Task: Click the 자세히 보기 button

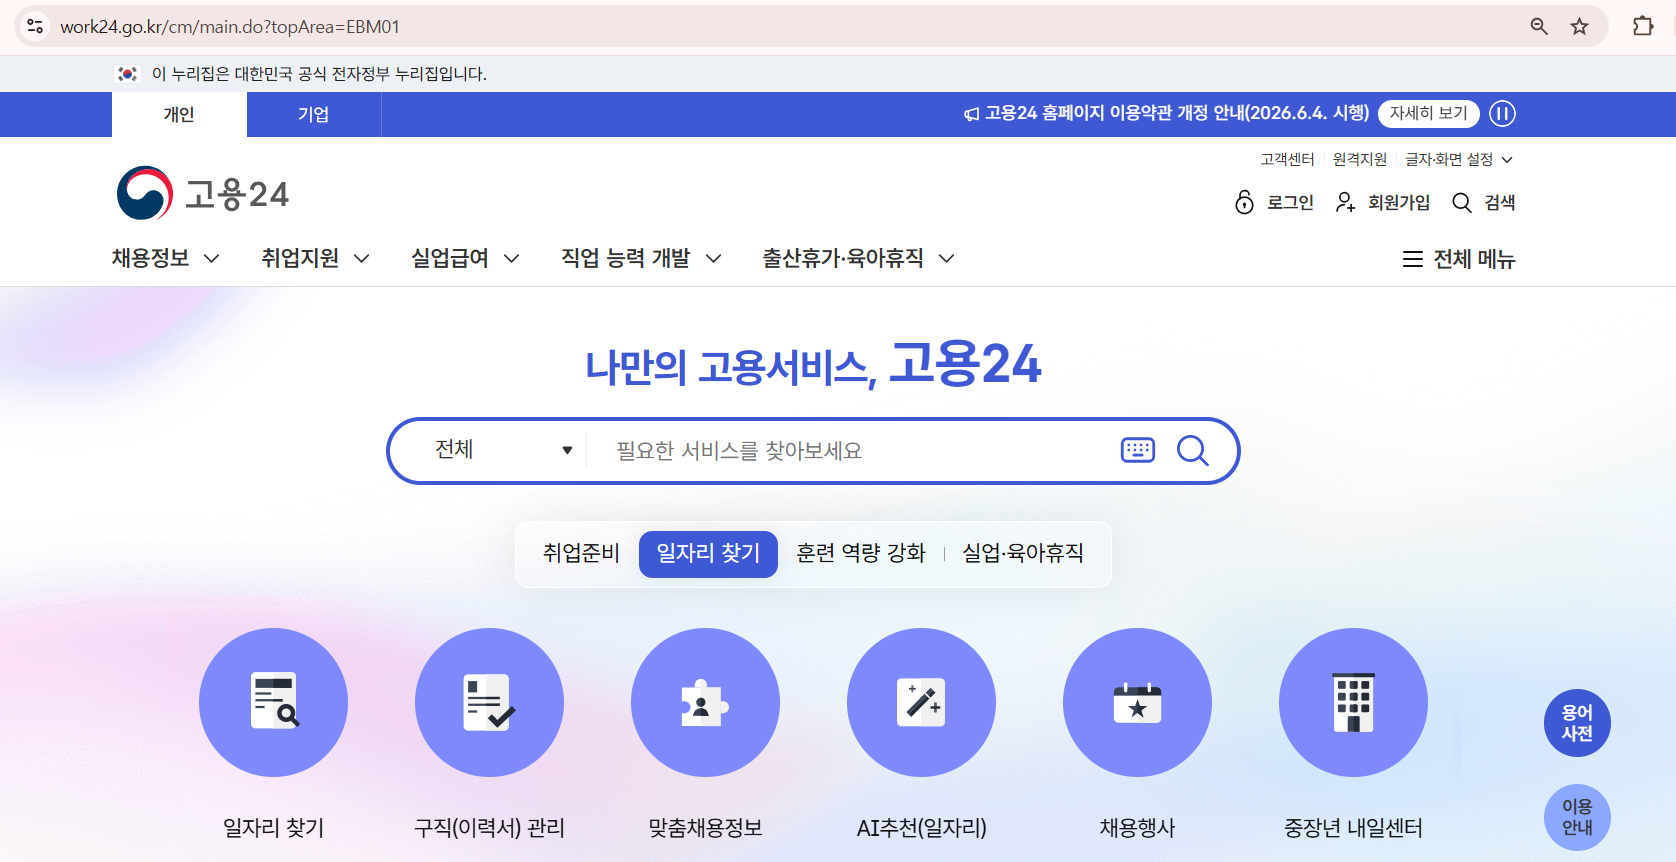Action: (x=1428, y=114)
